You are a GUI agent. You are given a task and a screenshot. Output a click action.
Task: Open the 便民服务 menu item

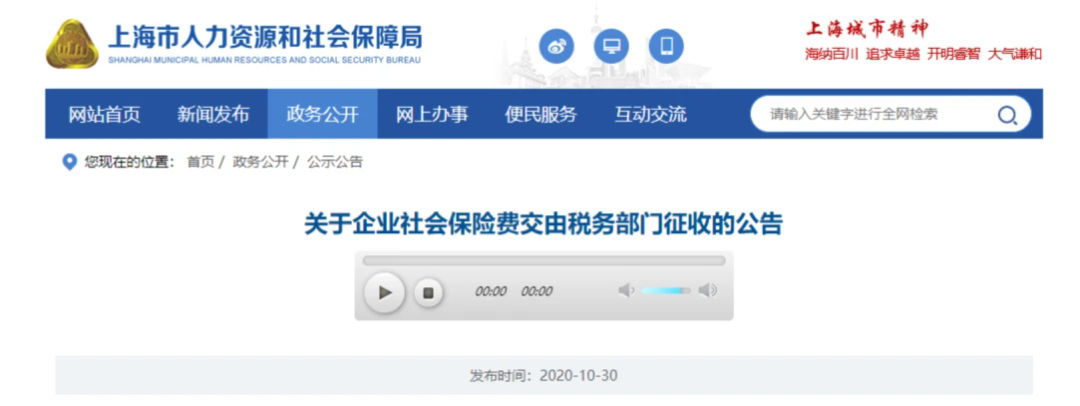pos(541,114)
